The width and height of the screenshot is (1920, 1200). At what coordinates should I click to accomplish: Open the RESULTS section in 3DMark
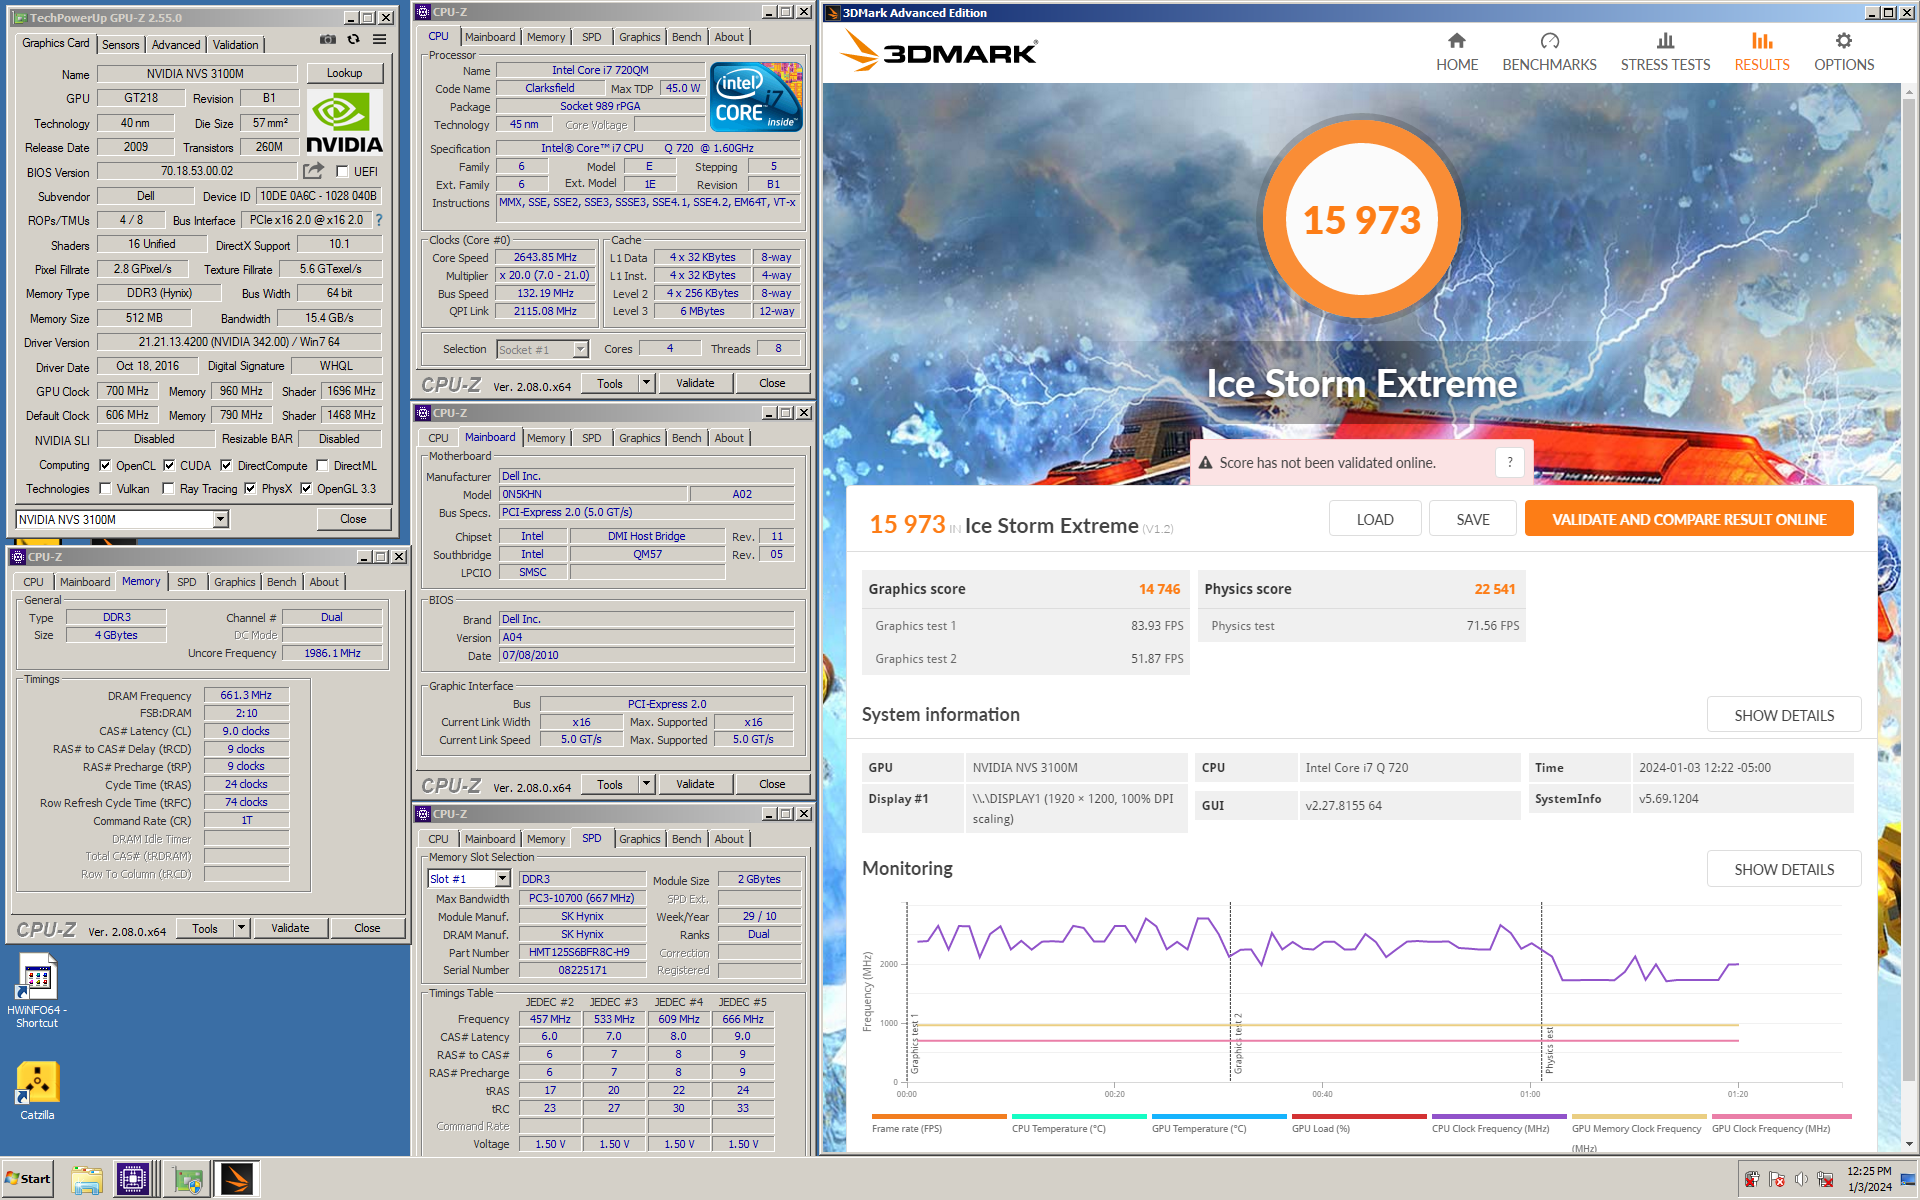tap(1762, 52)
